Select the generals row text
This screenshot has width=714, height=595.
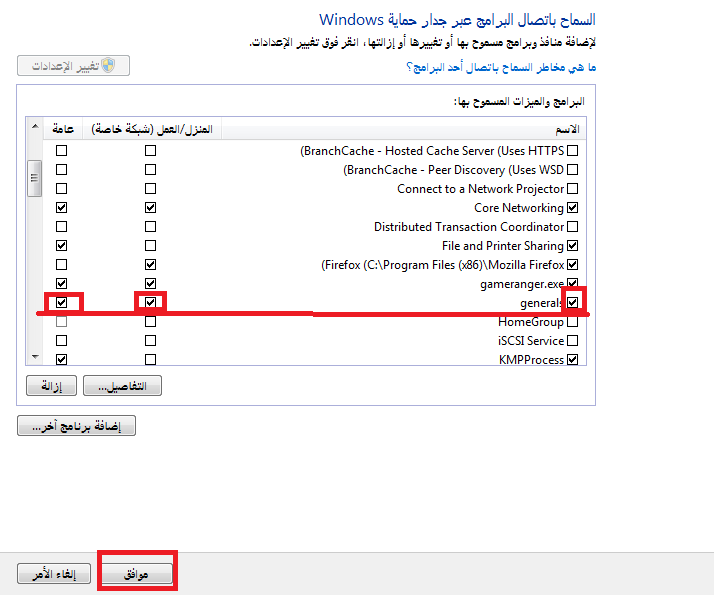[541, 303]
